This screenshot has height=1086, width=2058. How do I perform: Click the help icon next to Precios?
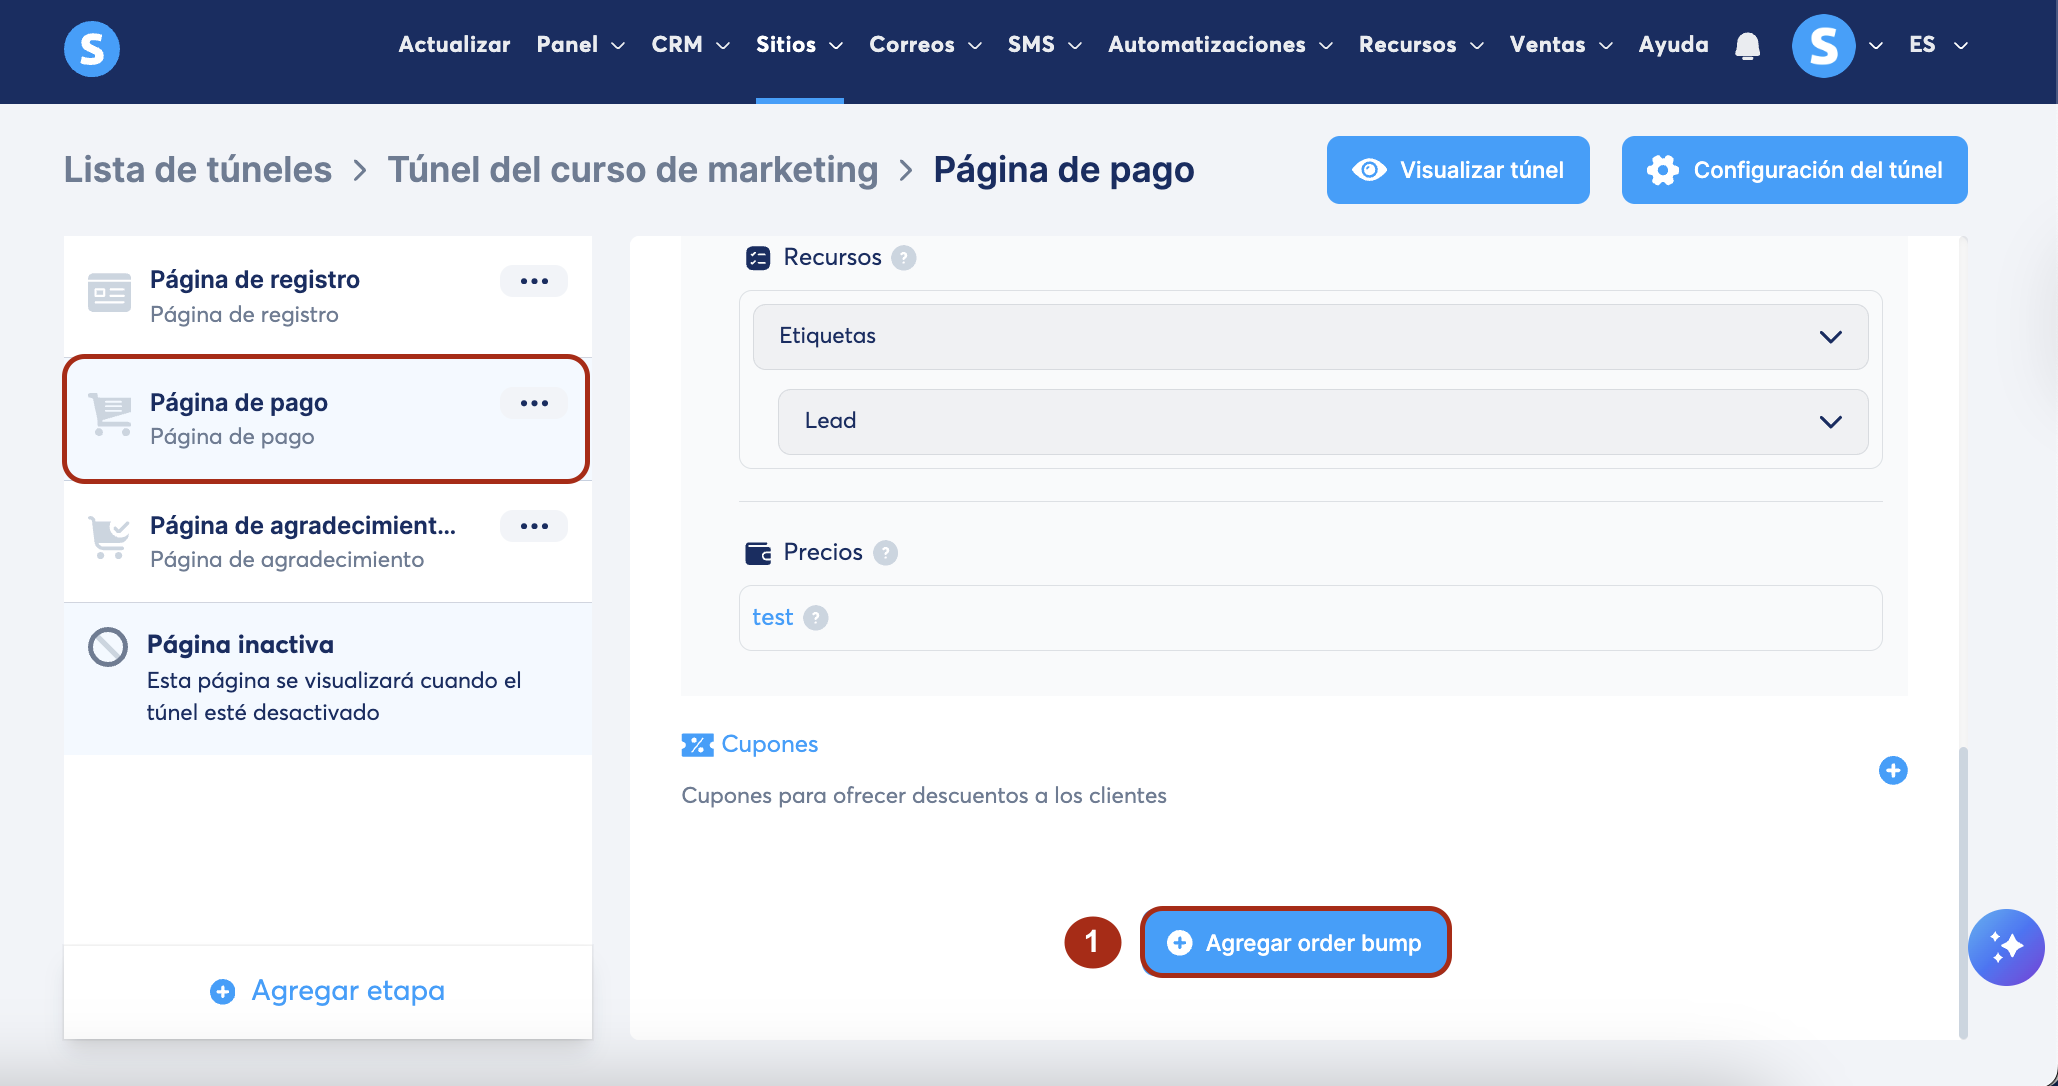[885, 553]
